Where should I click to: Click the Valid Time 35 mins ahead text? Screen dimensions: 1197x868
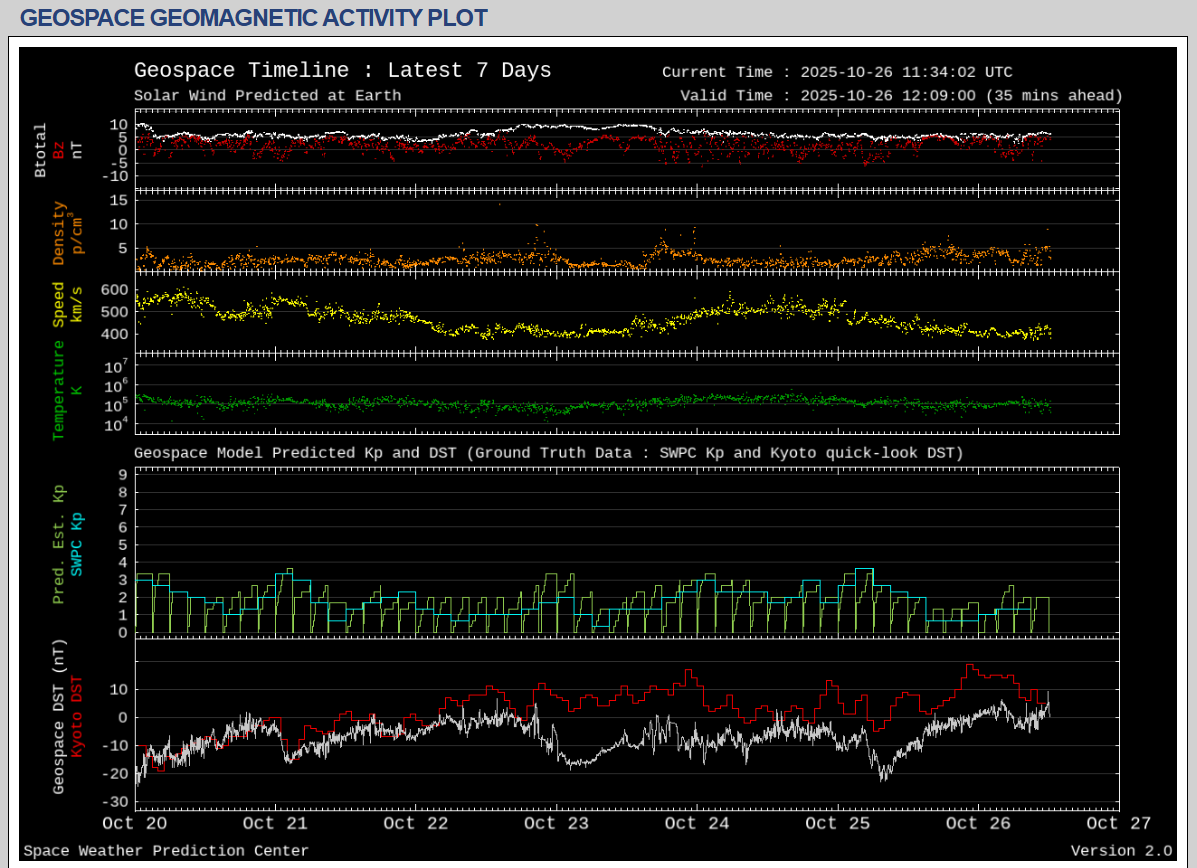pos(901,96)
